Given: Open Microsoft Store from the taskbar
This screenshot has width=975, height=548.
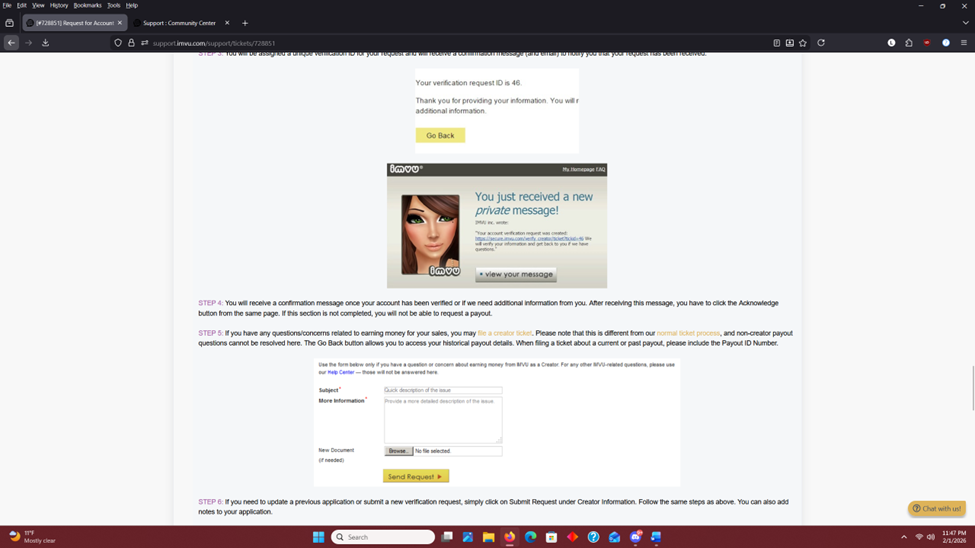Looking at the screenshot, I should coord(552,537).
